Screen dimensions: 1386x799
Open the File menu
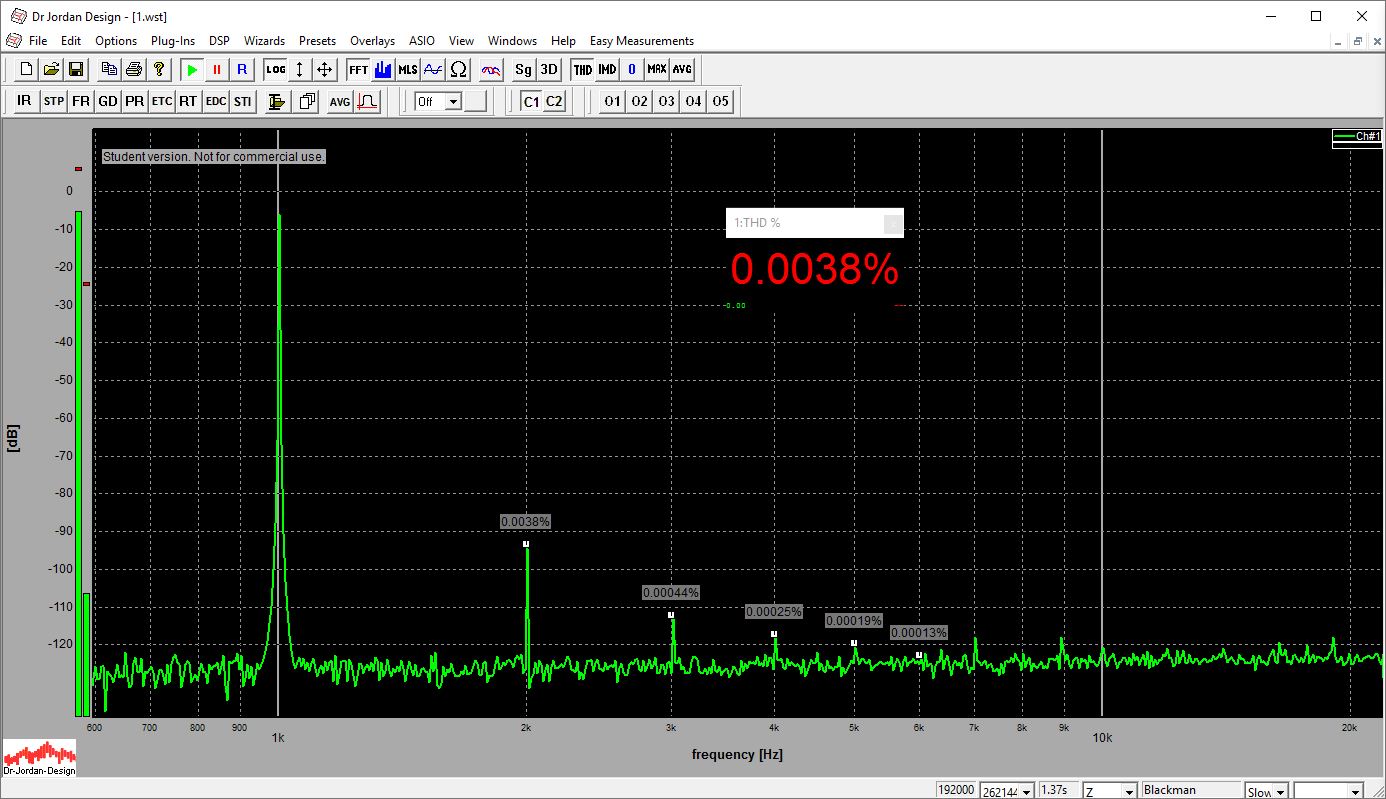point(38,41)
